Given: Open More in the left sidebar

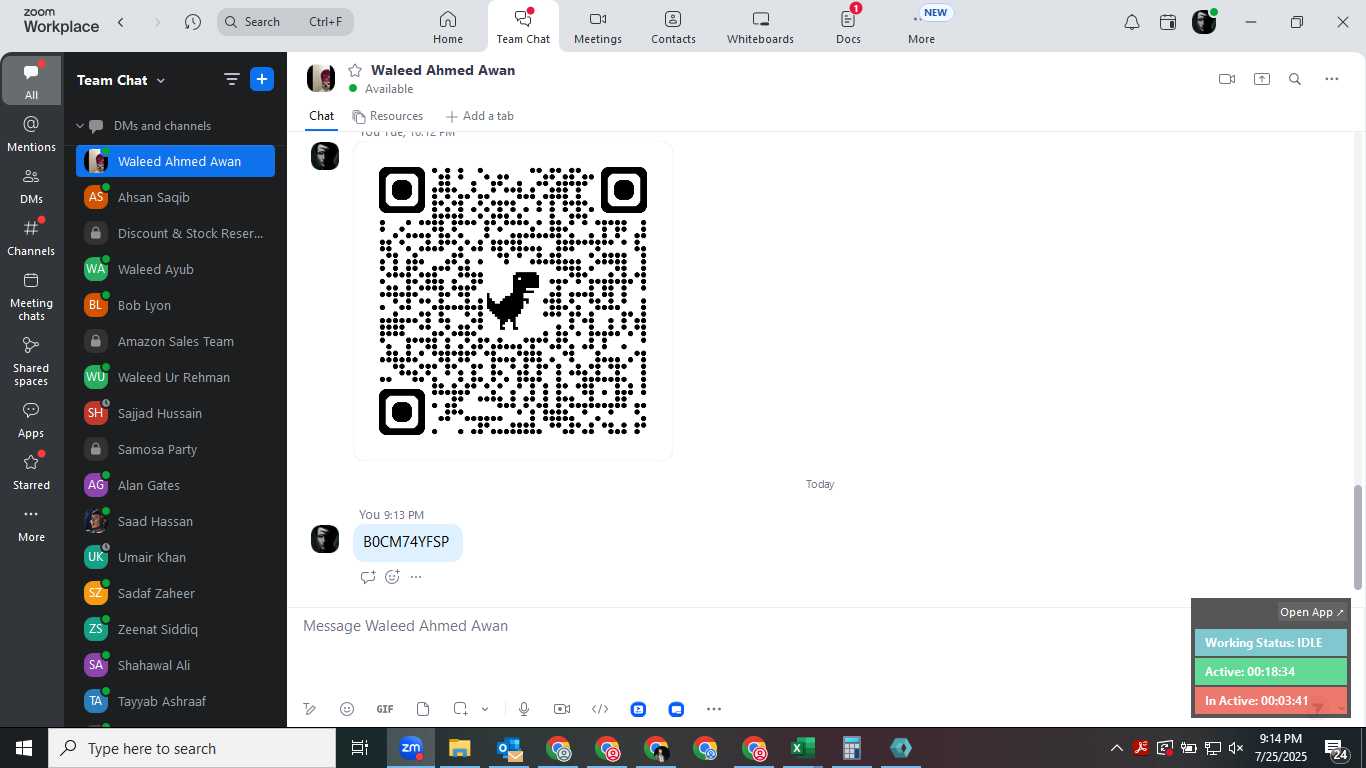Looking at the screenshot, I should 31,524.
